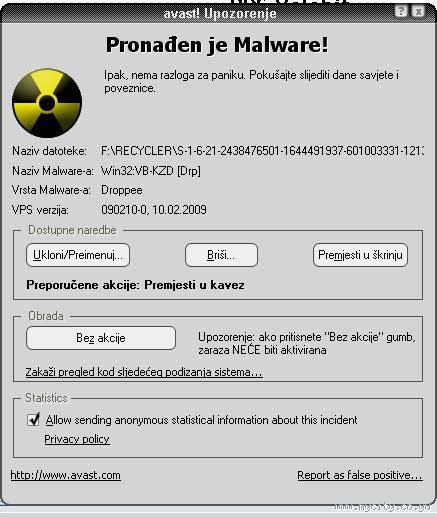Click the yellow radiation warning icon

pyautogui.click(x=47, y=103)
